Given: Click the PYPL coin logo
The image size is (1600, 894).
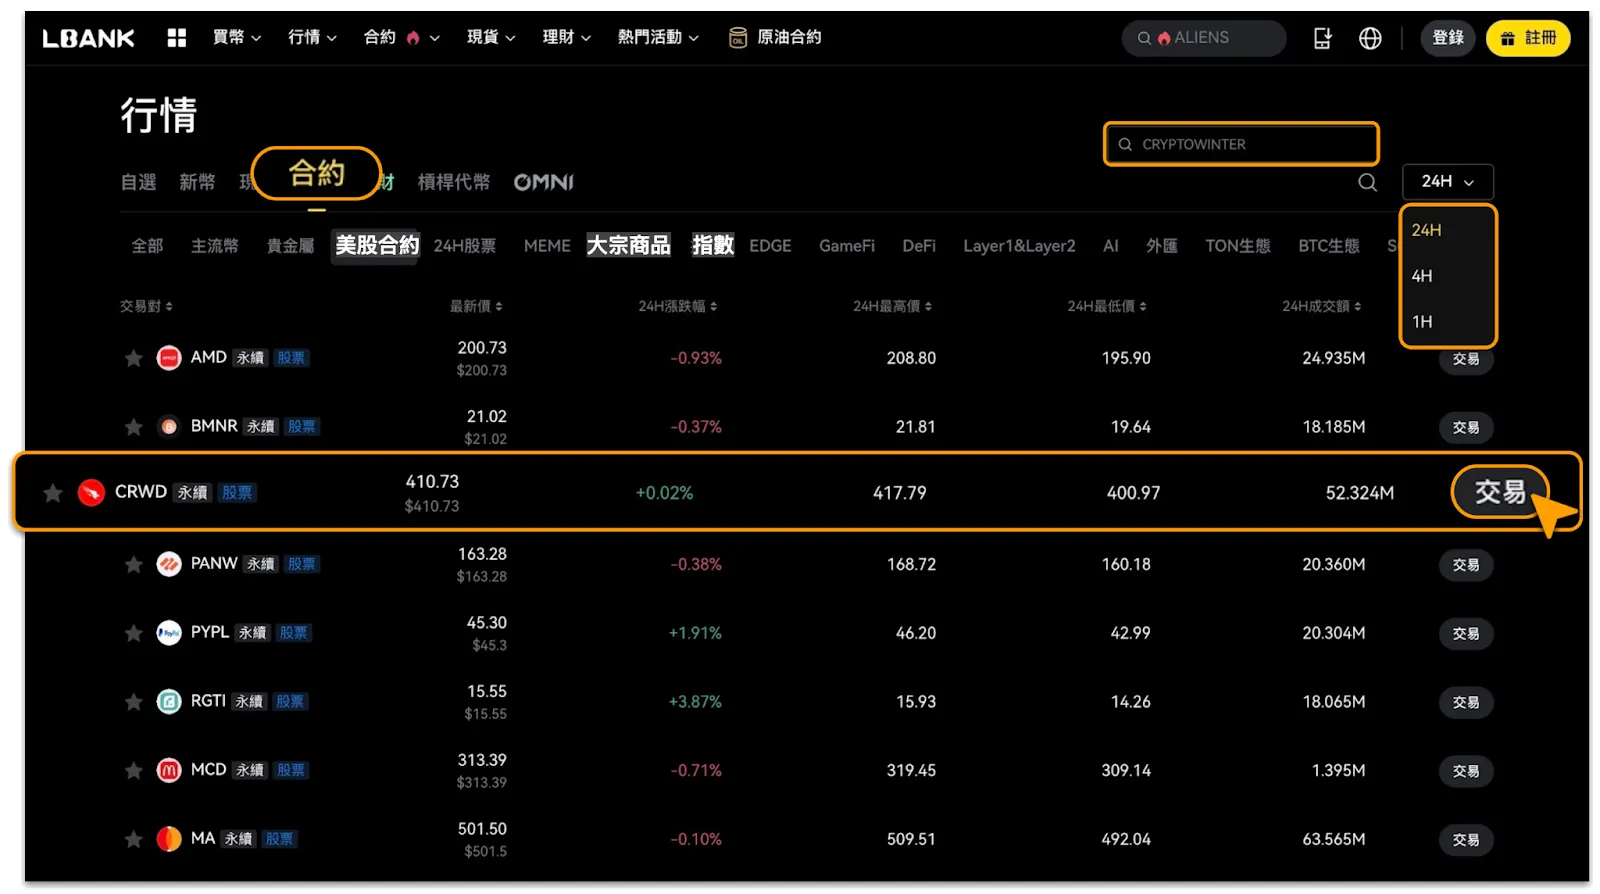Looking at the screenshot, I should point(169,633).
